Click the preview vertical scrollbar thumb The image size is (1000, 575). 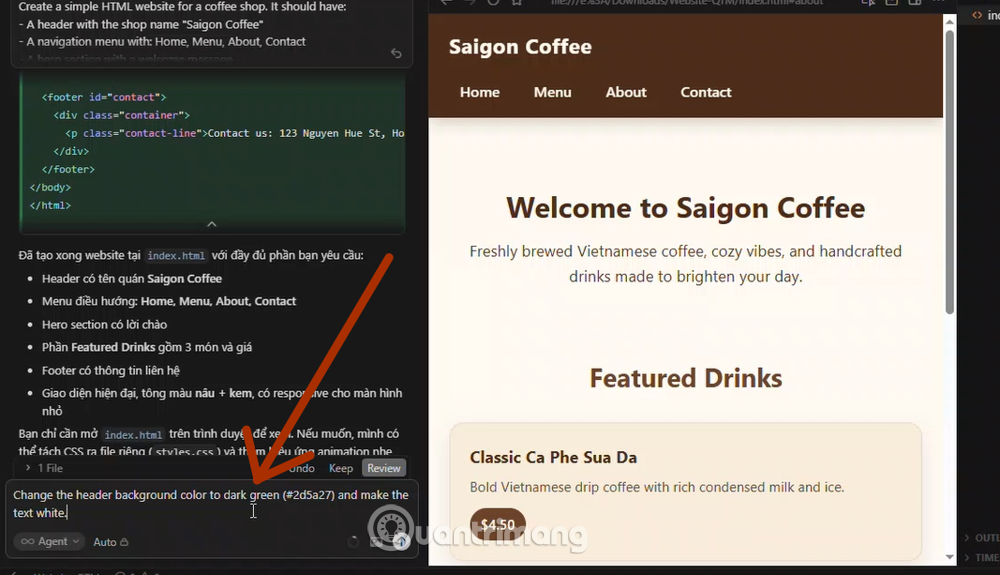(950, 171)
